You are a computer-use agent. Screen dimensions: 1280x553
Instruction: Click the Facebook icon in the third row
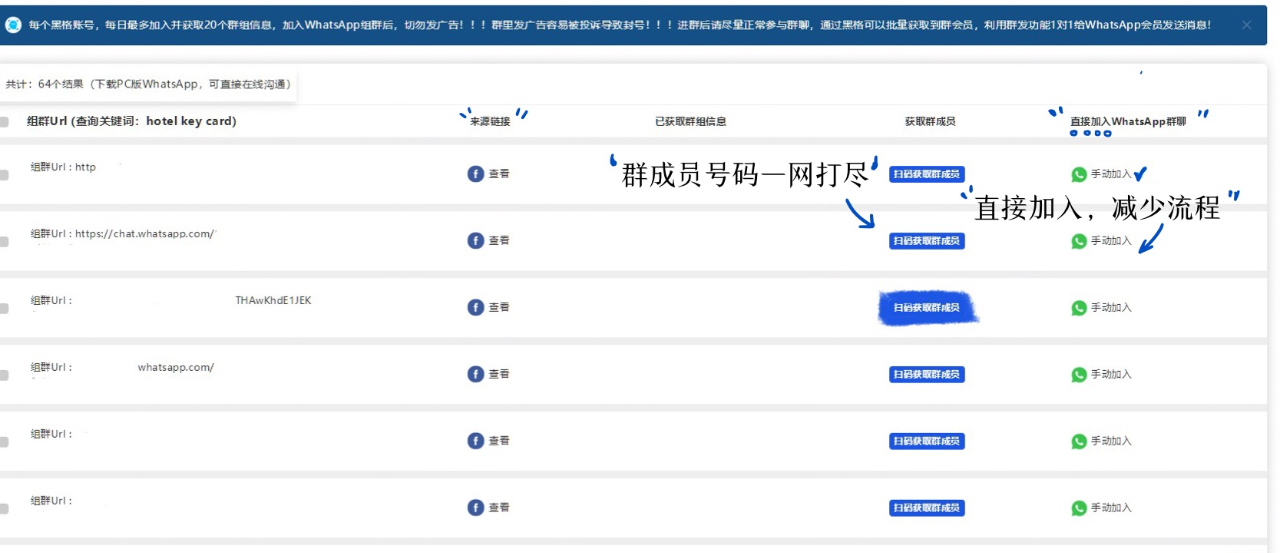(x=476, y=307)
